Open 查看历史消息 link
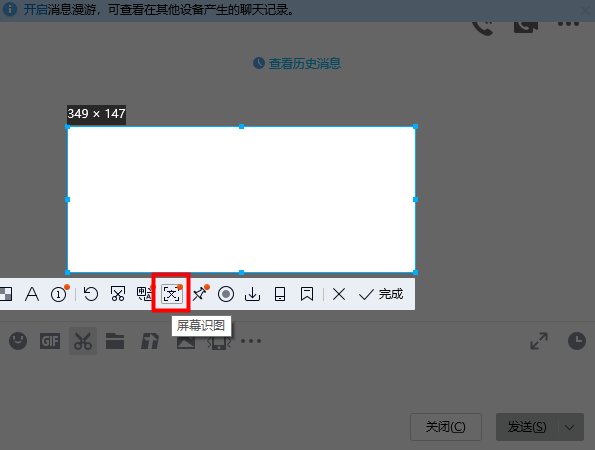This screenshot has width=595, height=450. [x=297, y=63]
